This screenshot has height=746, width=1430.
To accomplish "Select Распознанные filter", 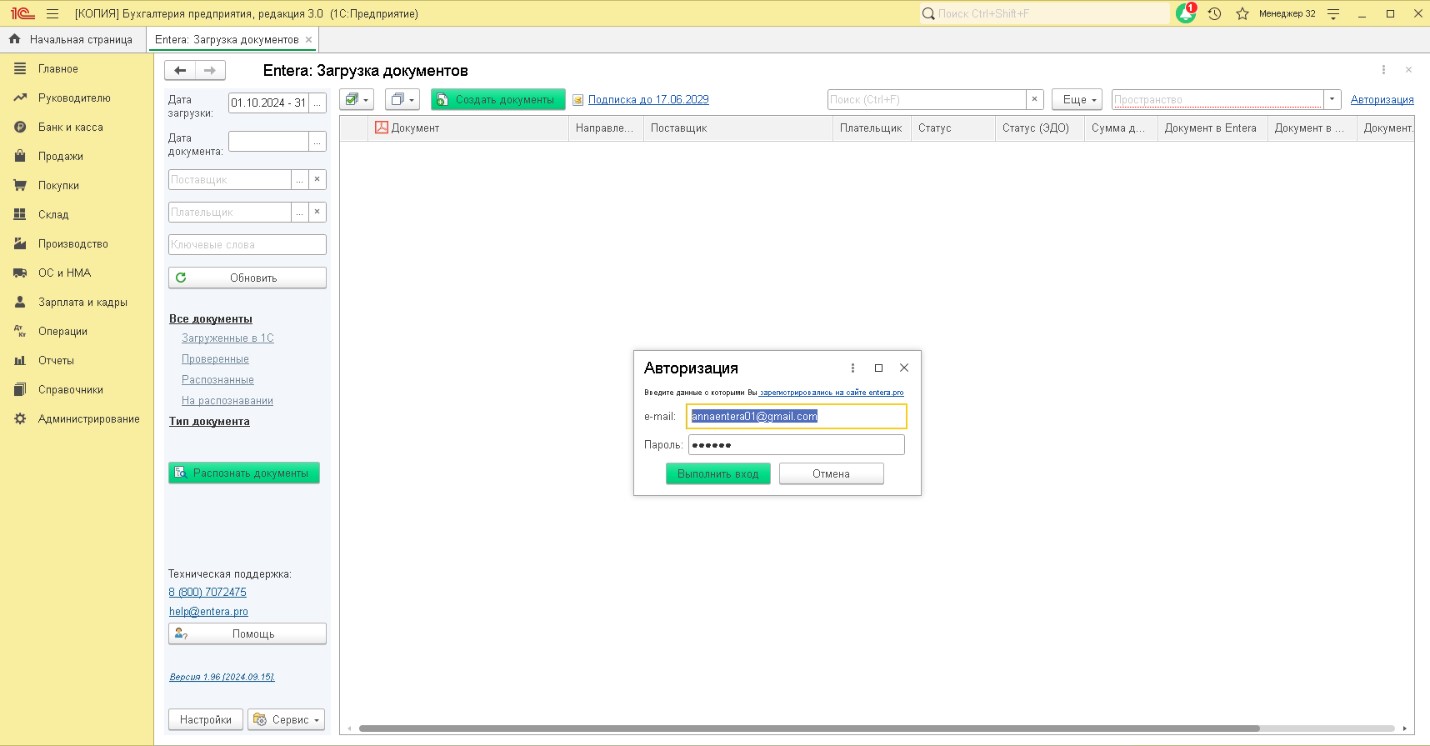I will pyautogui.click(x=218, y=380).
